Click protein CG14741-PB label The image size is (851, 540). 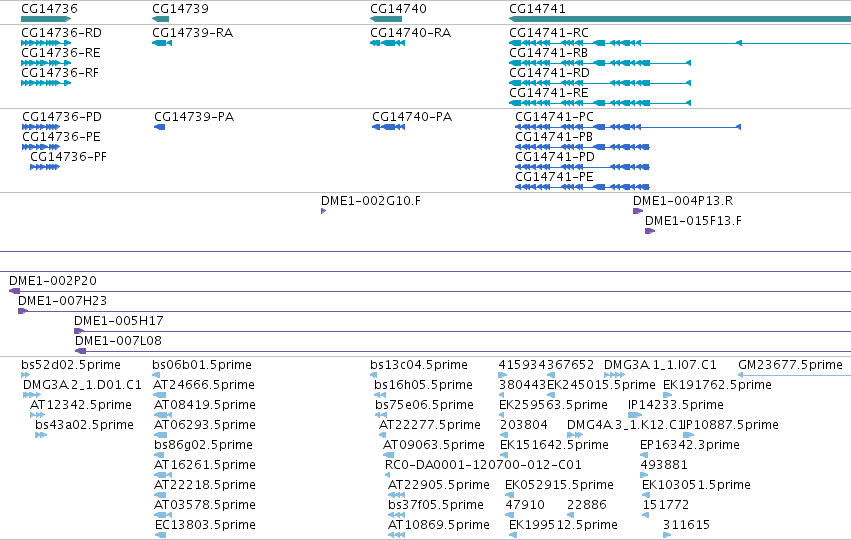[554, 137]
